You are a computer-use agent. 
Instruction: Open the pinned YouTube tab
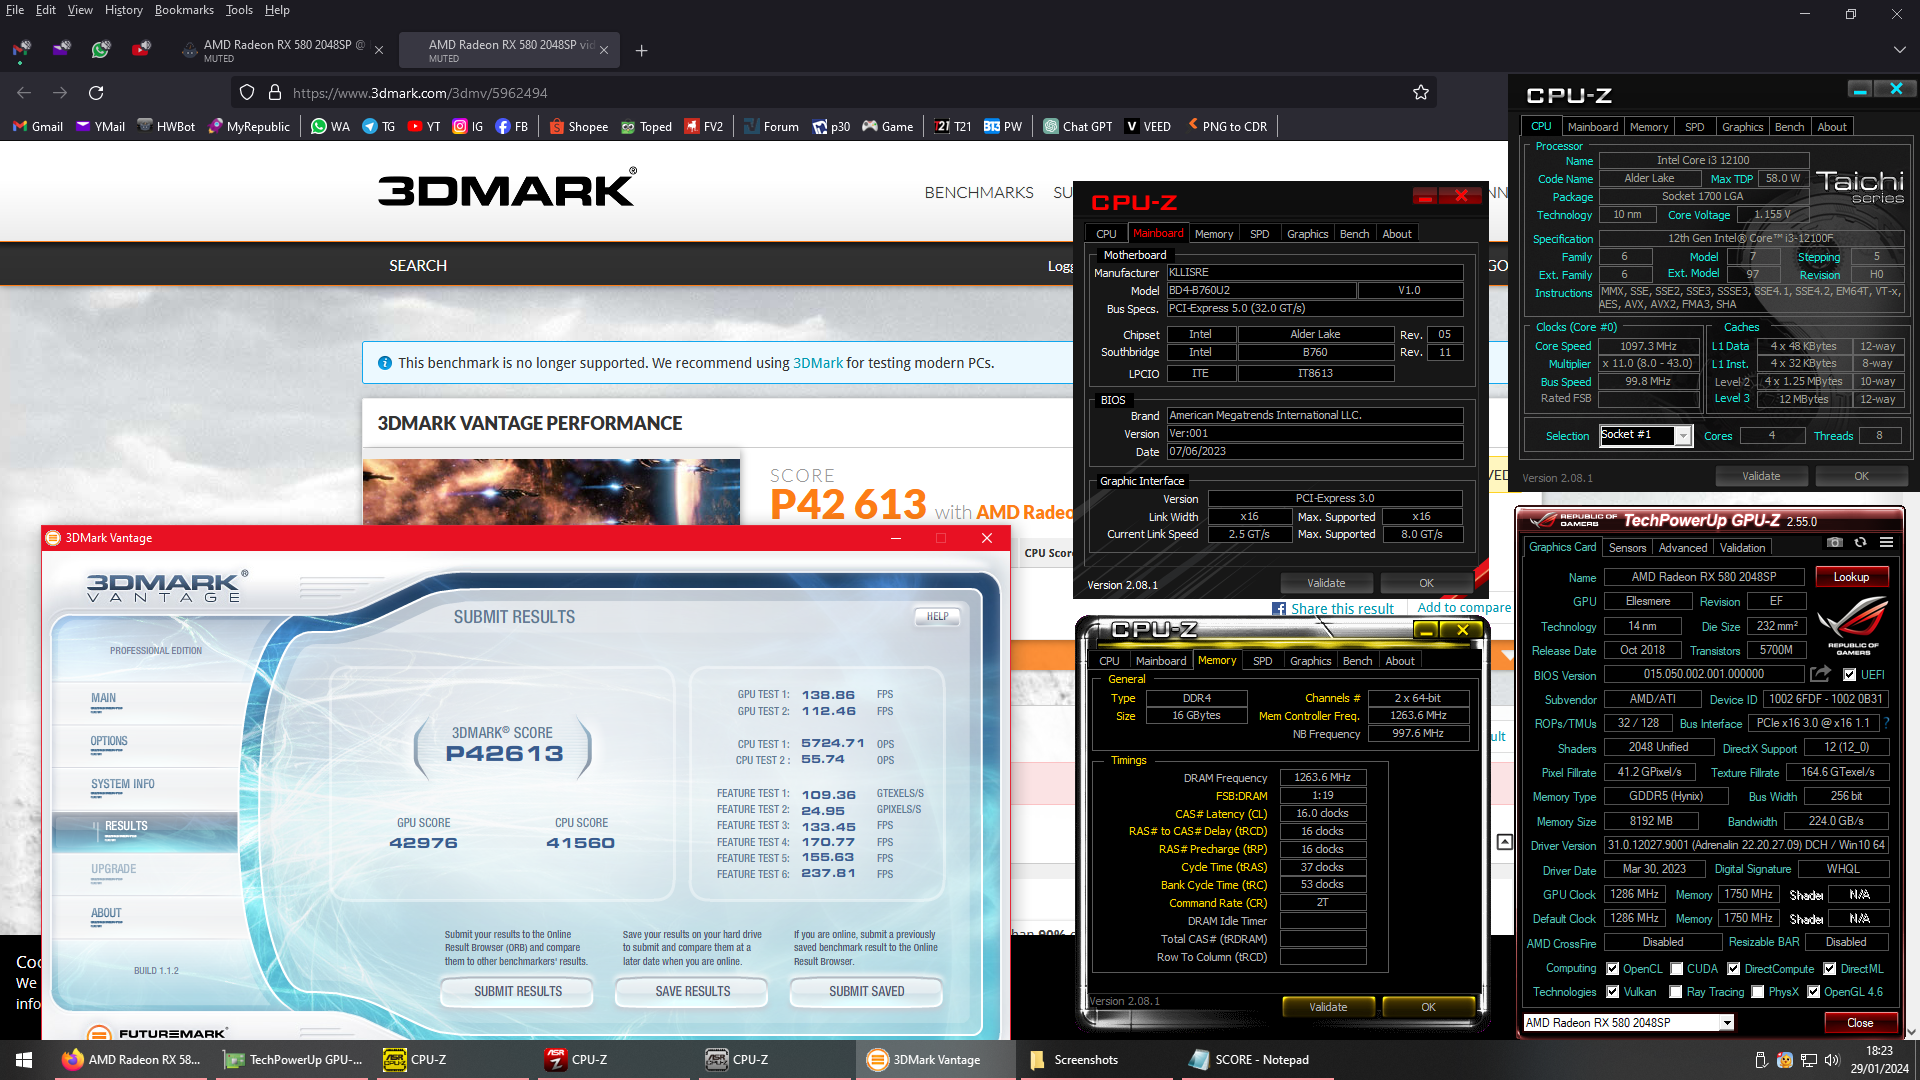point(141,49)
